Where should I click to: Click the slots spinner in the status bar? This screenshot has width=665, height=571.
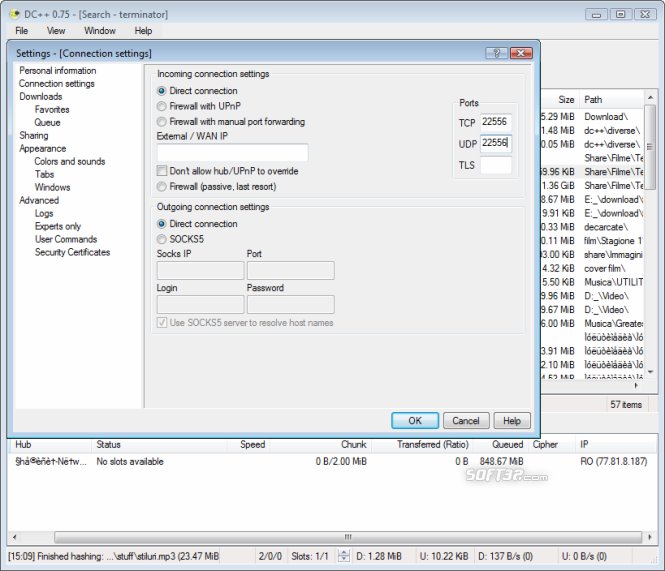point(343,556)
